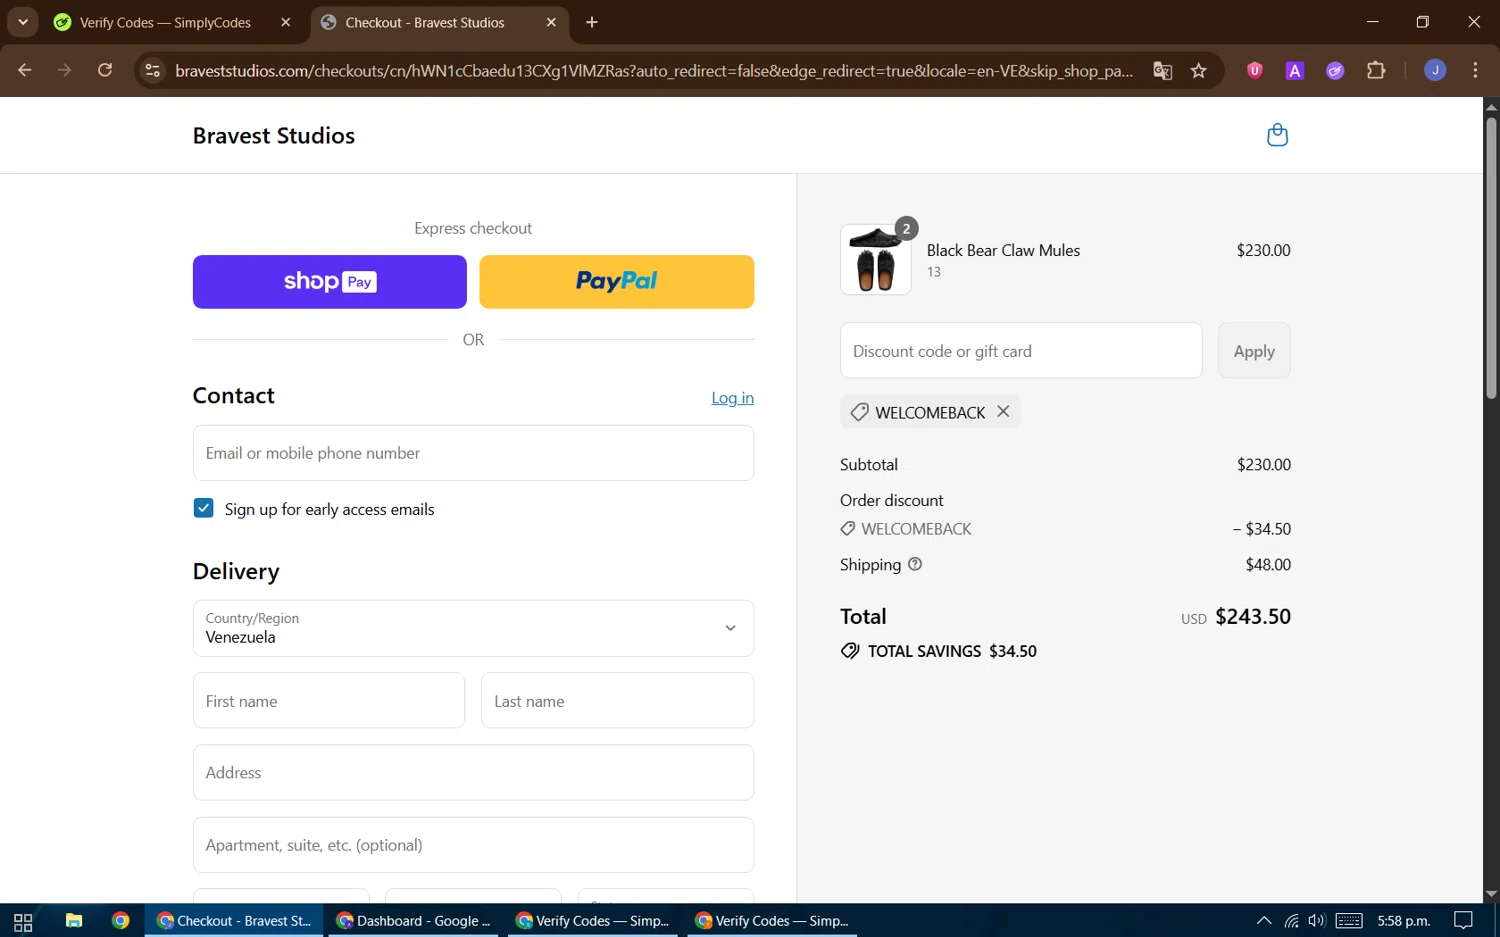Show hidden system tray icons

1264,921
